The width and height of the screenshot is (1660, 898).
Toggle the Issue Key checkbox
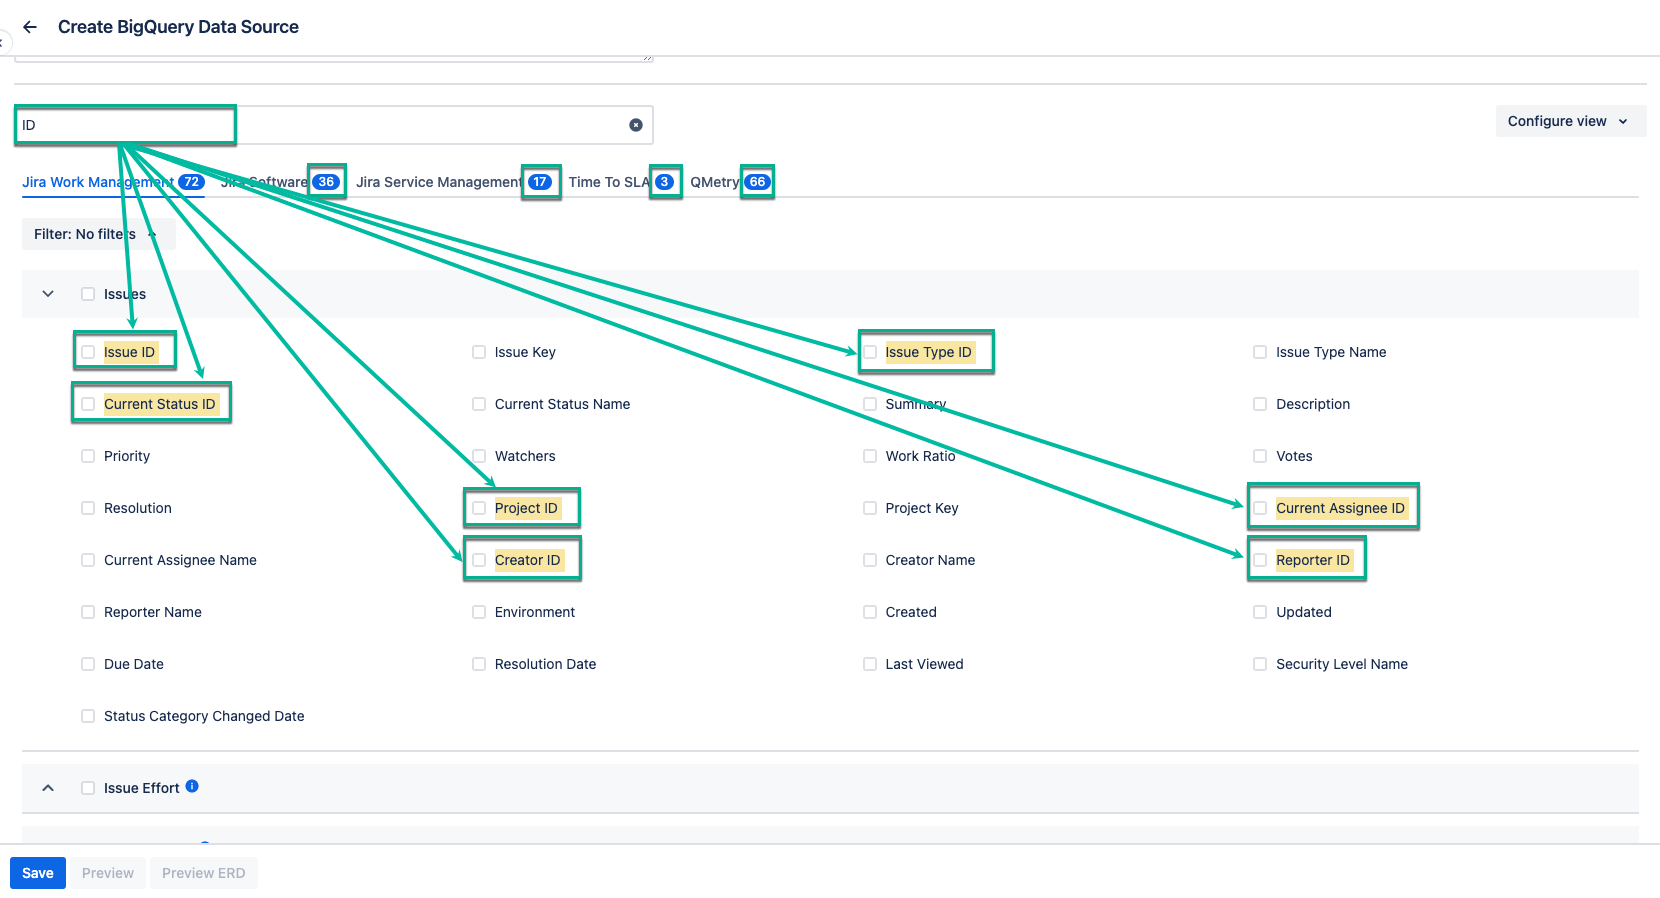pos(479,352)
